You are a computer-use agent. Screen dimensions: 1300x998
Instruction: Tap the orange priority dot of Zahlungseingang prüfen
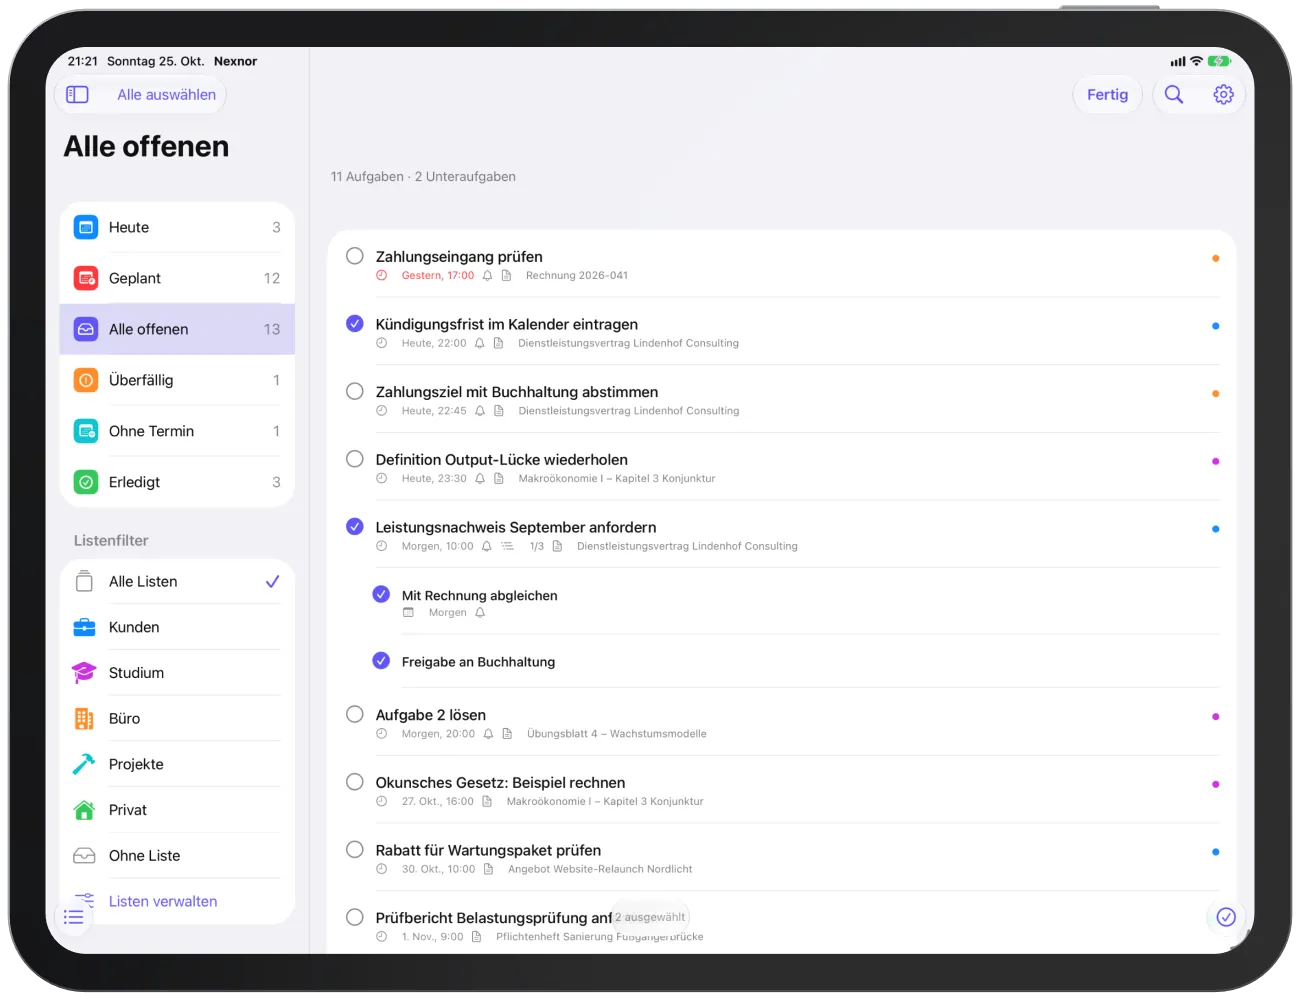click(1215, 258)
